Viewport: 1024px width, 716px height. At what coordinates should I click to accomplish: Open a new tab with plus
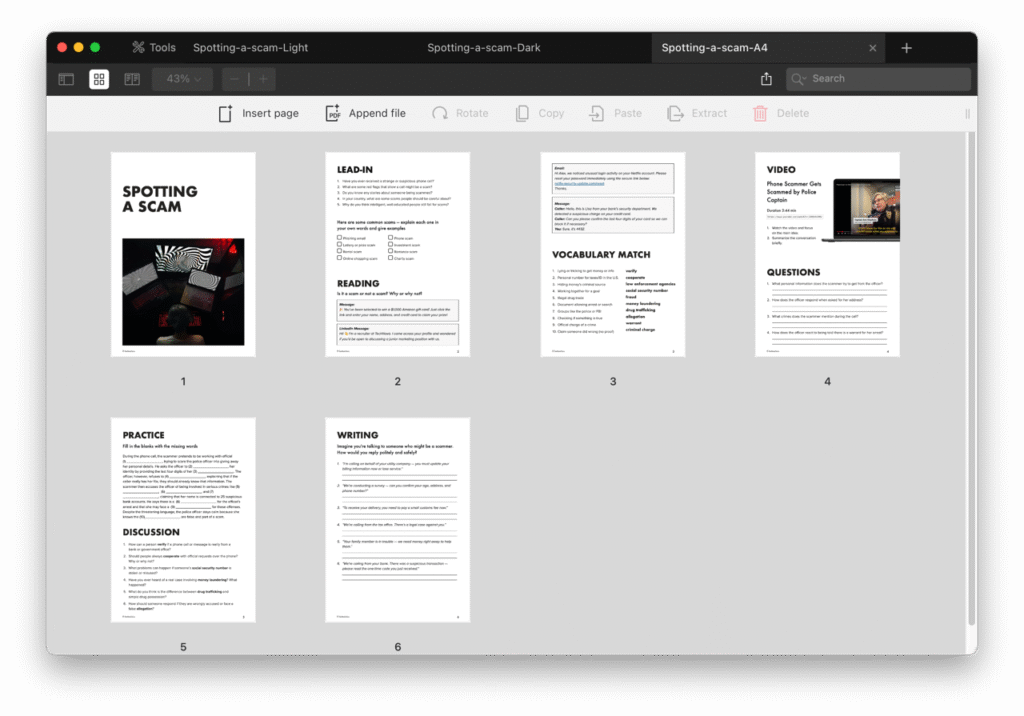click(x=906, y=48)
